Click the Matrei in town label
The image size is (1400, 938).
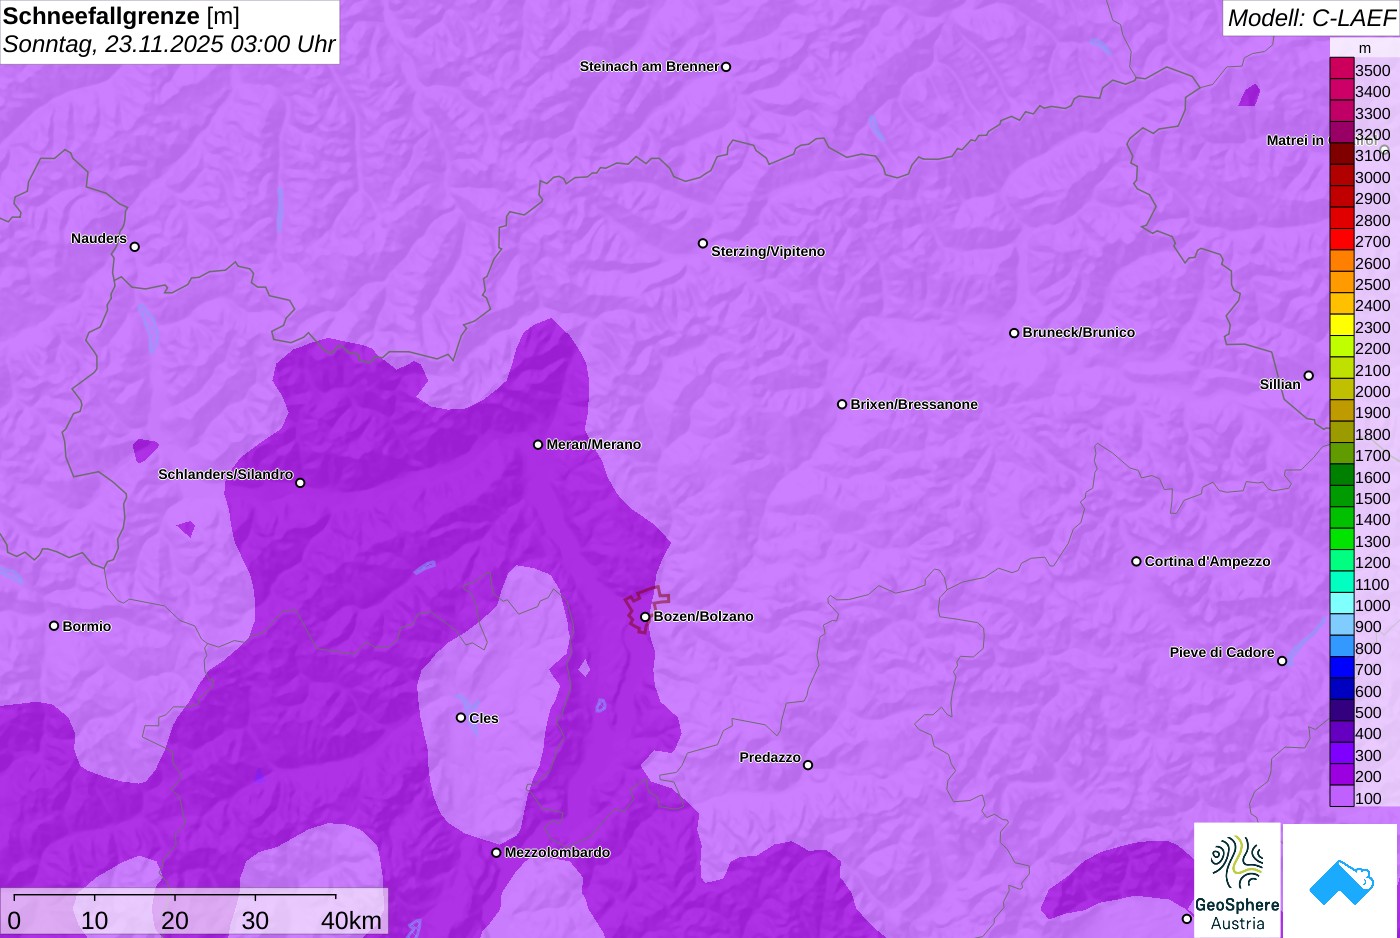pyautogui.click(x=1295, y=140)
